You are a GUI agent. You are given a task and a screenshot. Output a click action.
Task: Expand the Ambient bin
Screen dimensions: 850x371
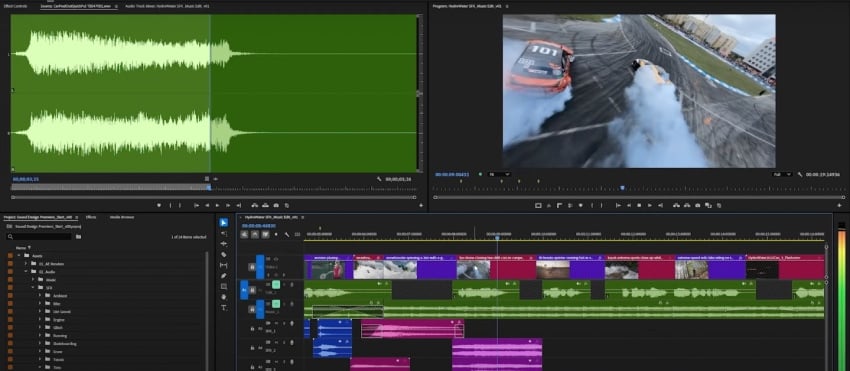click(40, 296)
